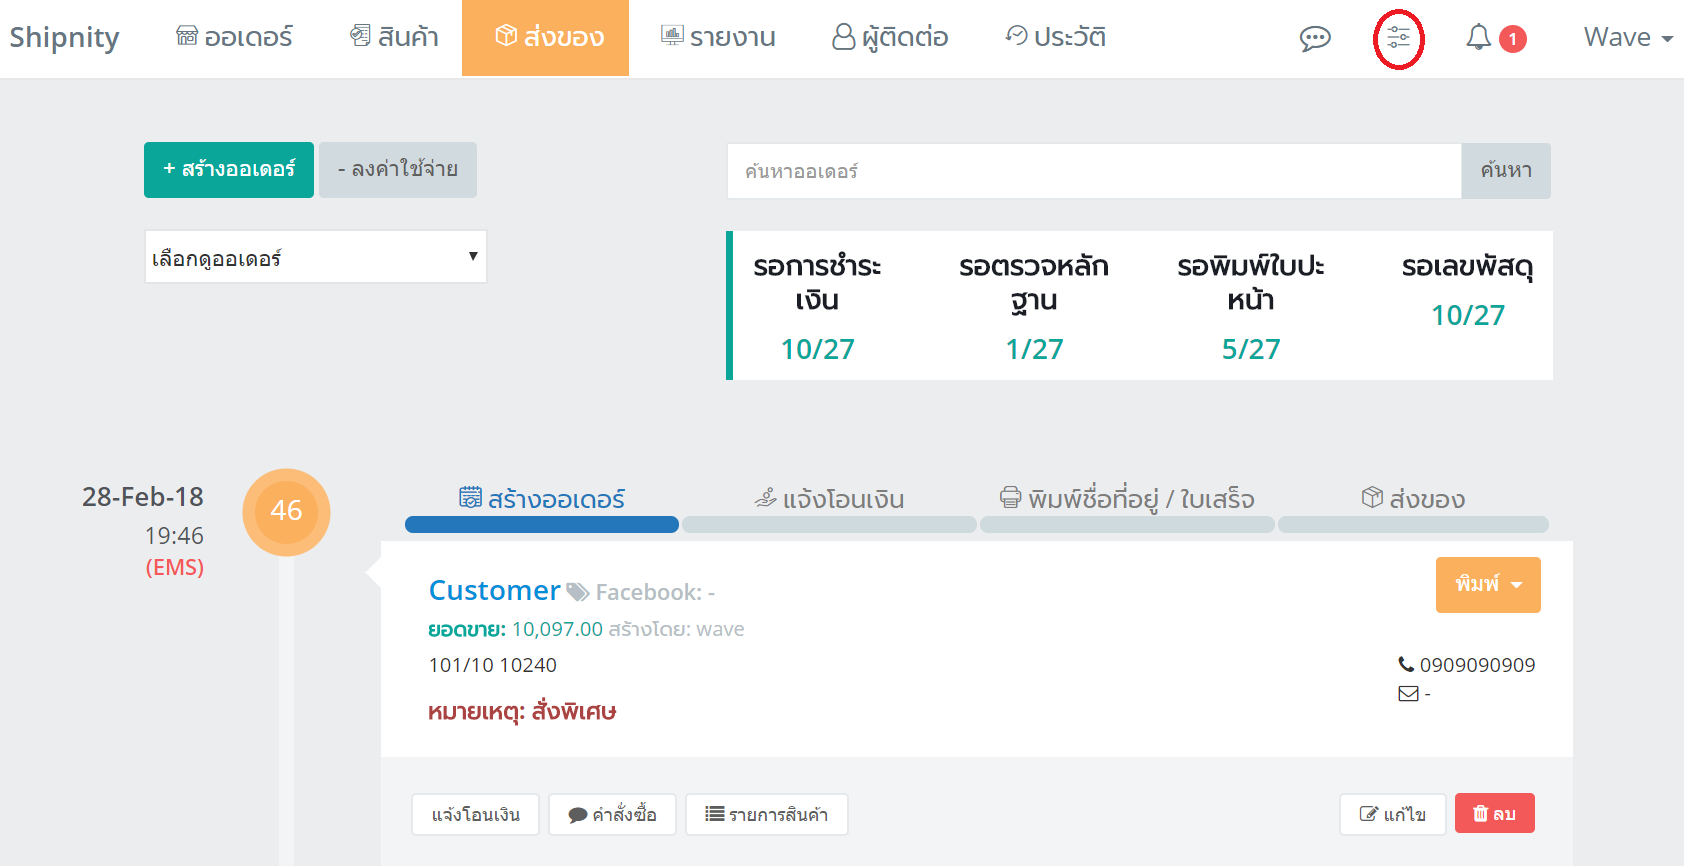Open the เลือกดูออเดอร์ select box
Screen dimensions: 1684x866
click(315, 258)
